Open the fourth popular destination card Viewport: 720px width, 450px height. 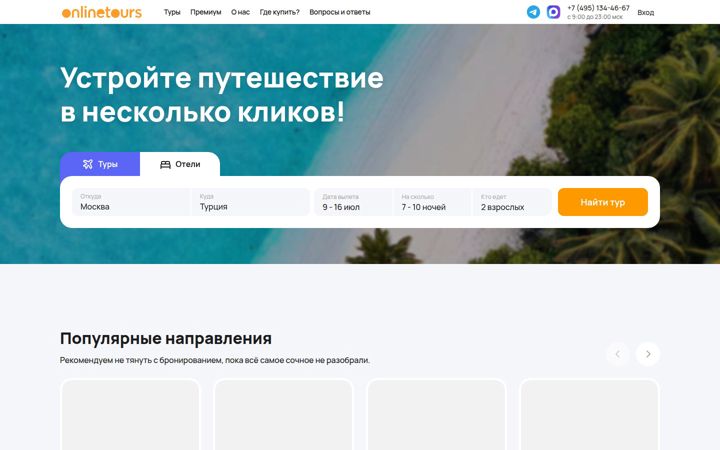coord(590,414)
